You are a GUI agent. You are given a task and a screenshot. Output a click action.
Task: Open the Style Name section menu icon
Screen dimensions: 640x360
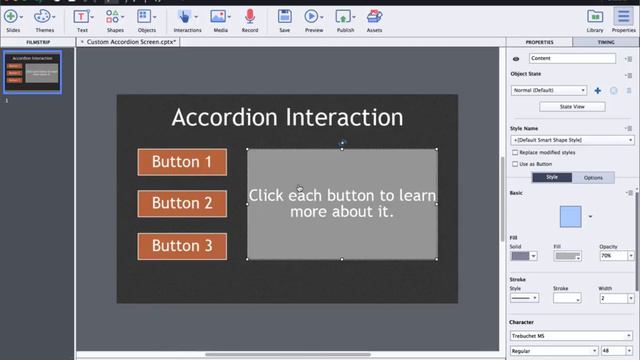point(629,129)
